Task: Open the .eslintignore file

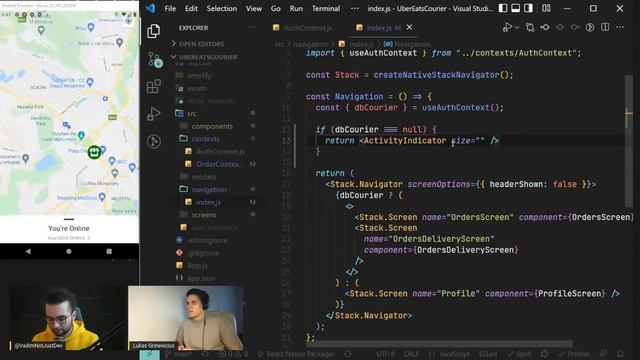Action: click(x=208, y=240)
